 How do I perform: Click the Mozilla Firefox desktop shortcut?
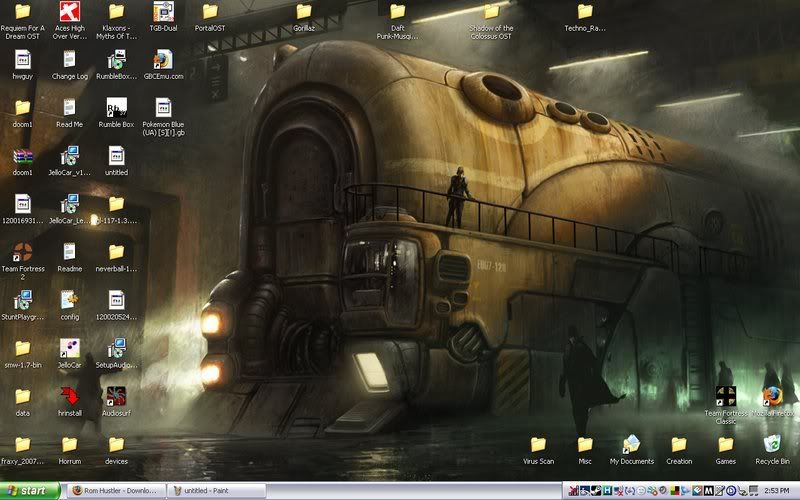pos(771,396)
